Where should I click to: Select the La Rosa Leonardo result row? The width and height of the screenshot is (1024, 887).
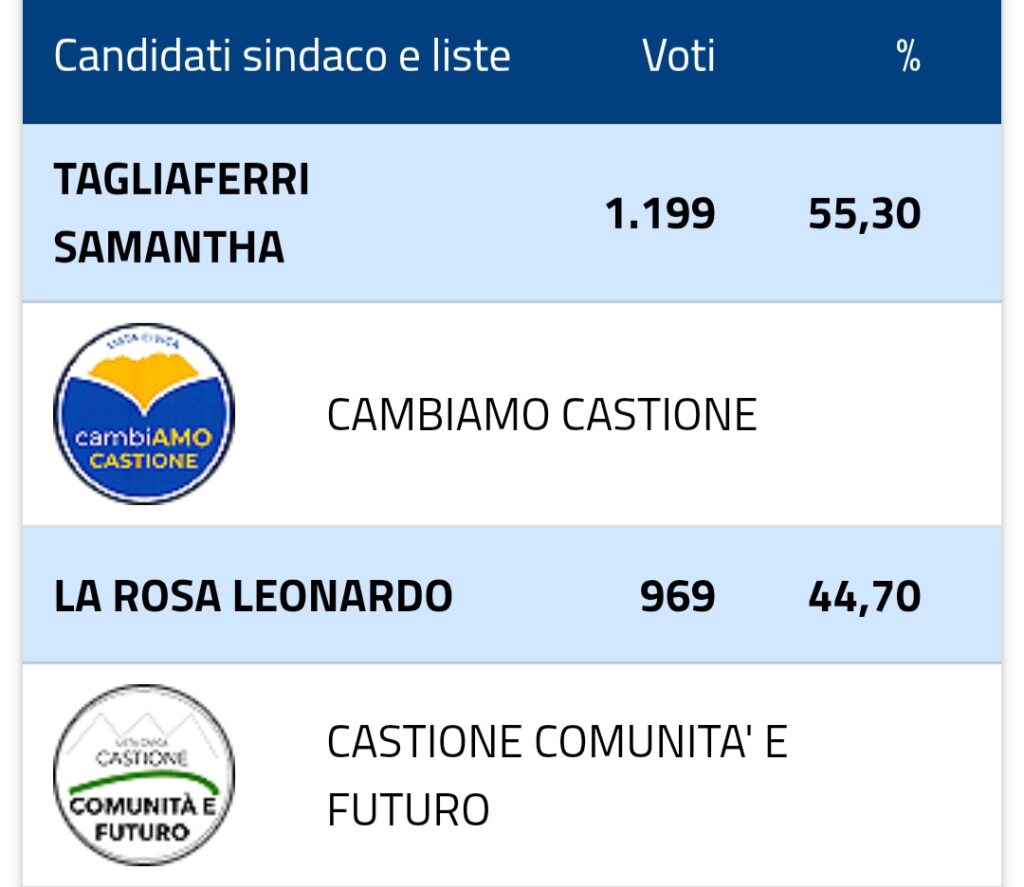pyautogui.click(x=512, y=596)
